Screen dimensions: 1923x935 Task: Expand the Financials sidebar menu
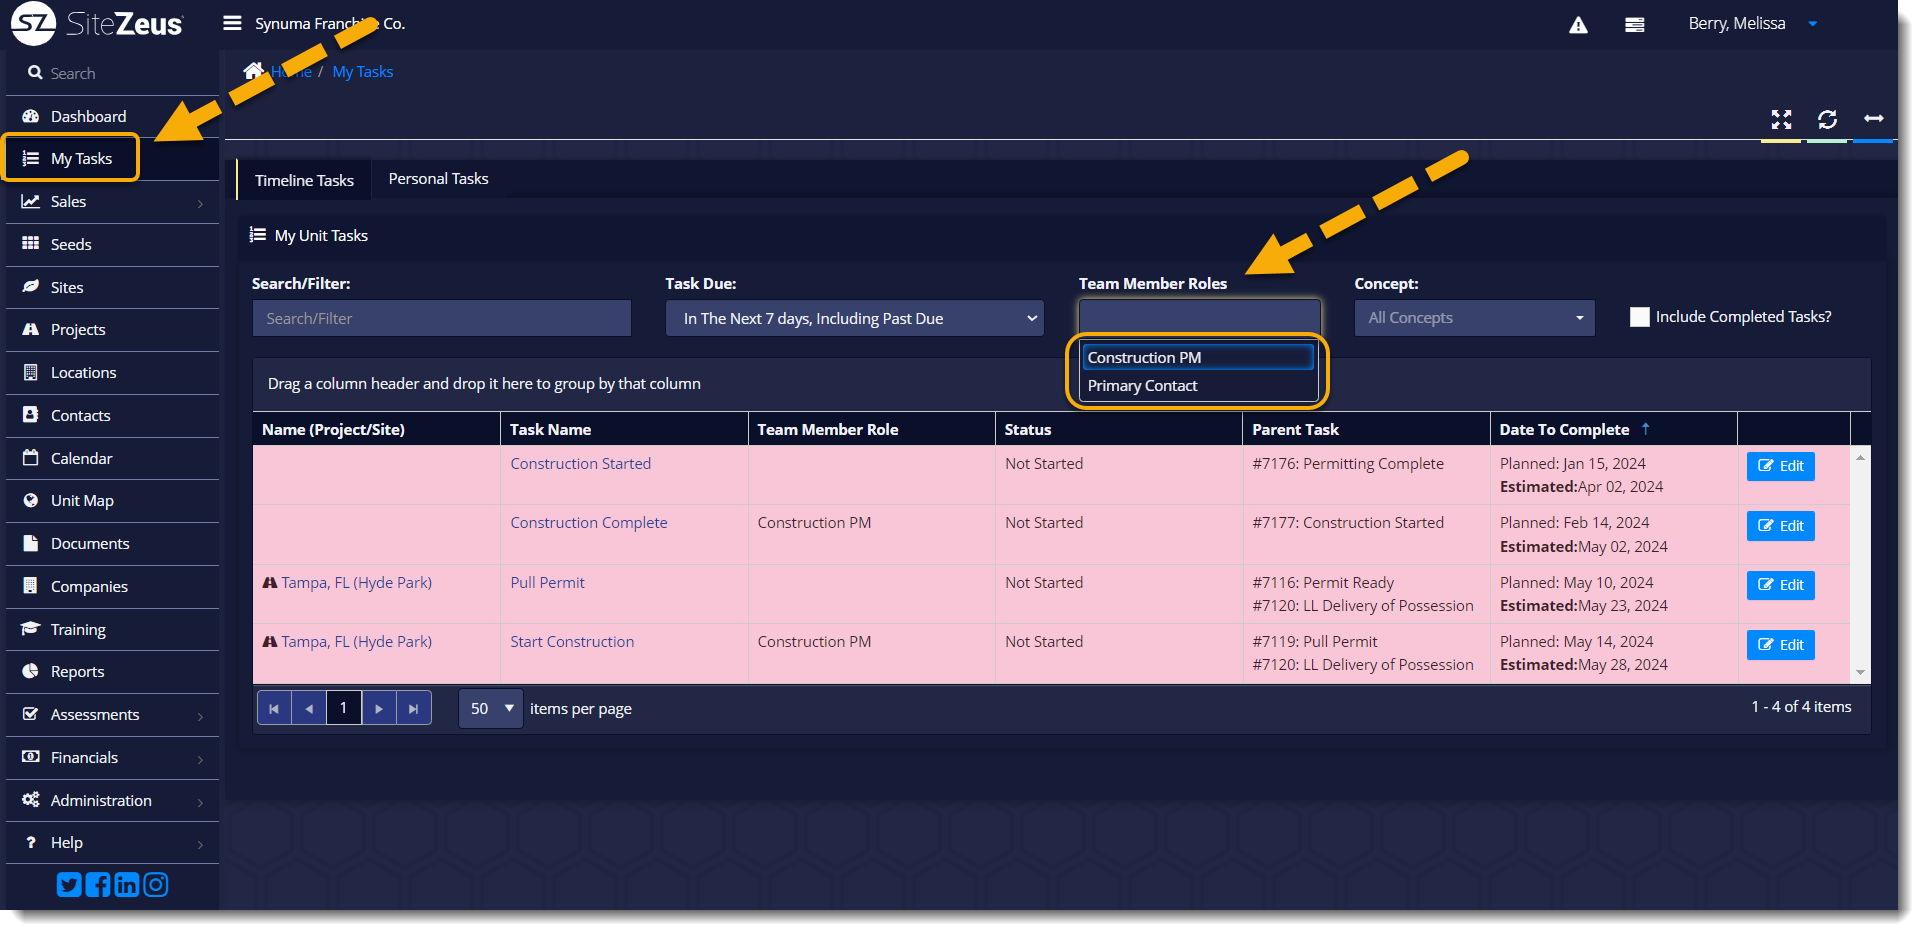point(112,758)
